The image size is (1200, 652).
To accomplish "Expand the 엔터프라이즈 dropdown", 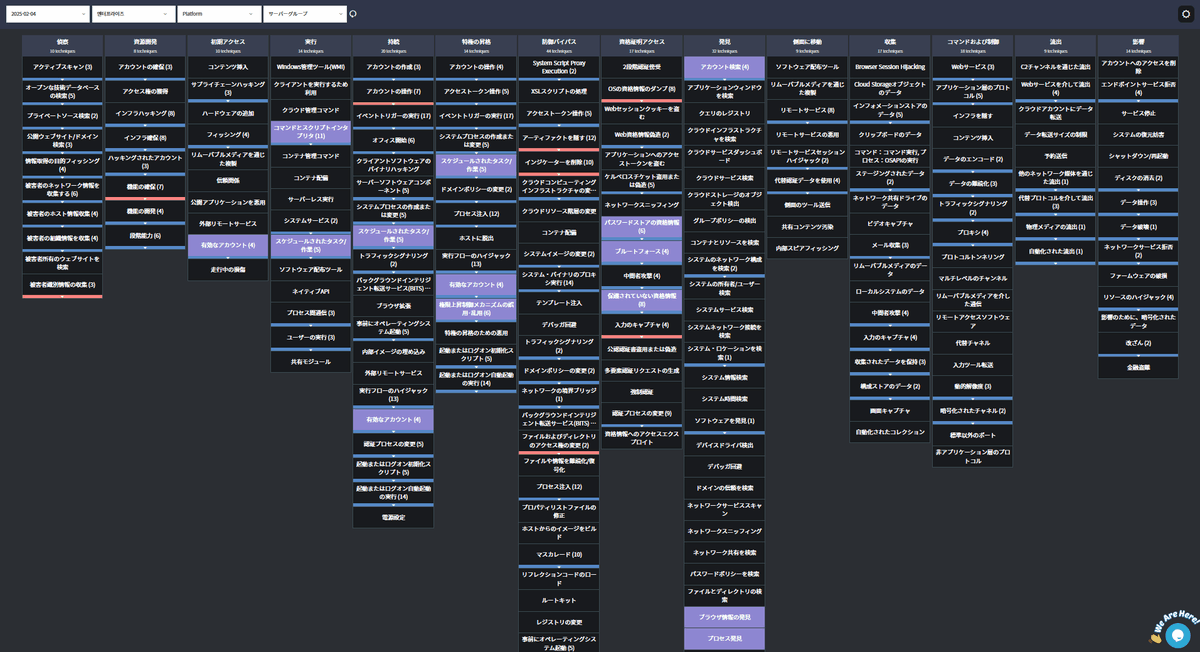I will 133,14.
